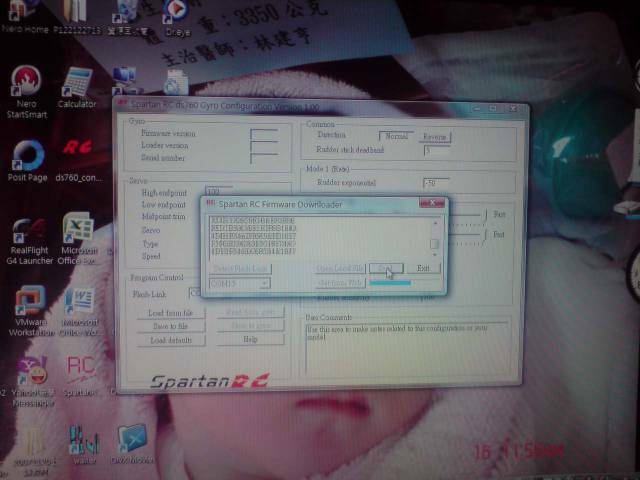Select the Spartan RC desktop shortcut
640x480 pixels.
(80, 376)
